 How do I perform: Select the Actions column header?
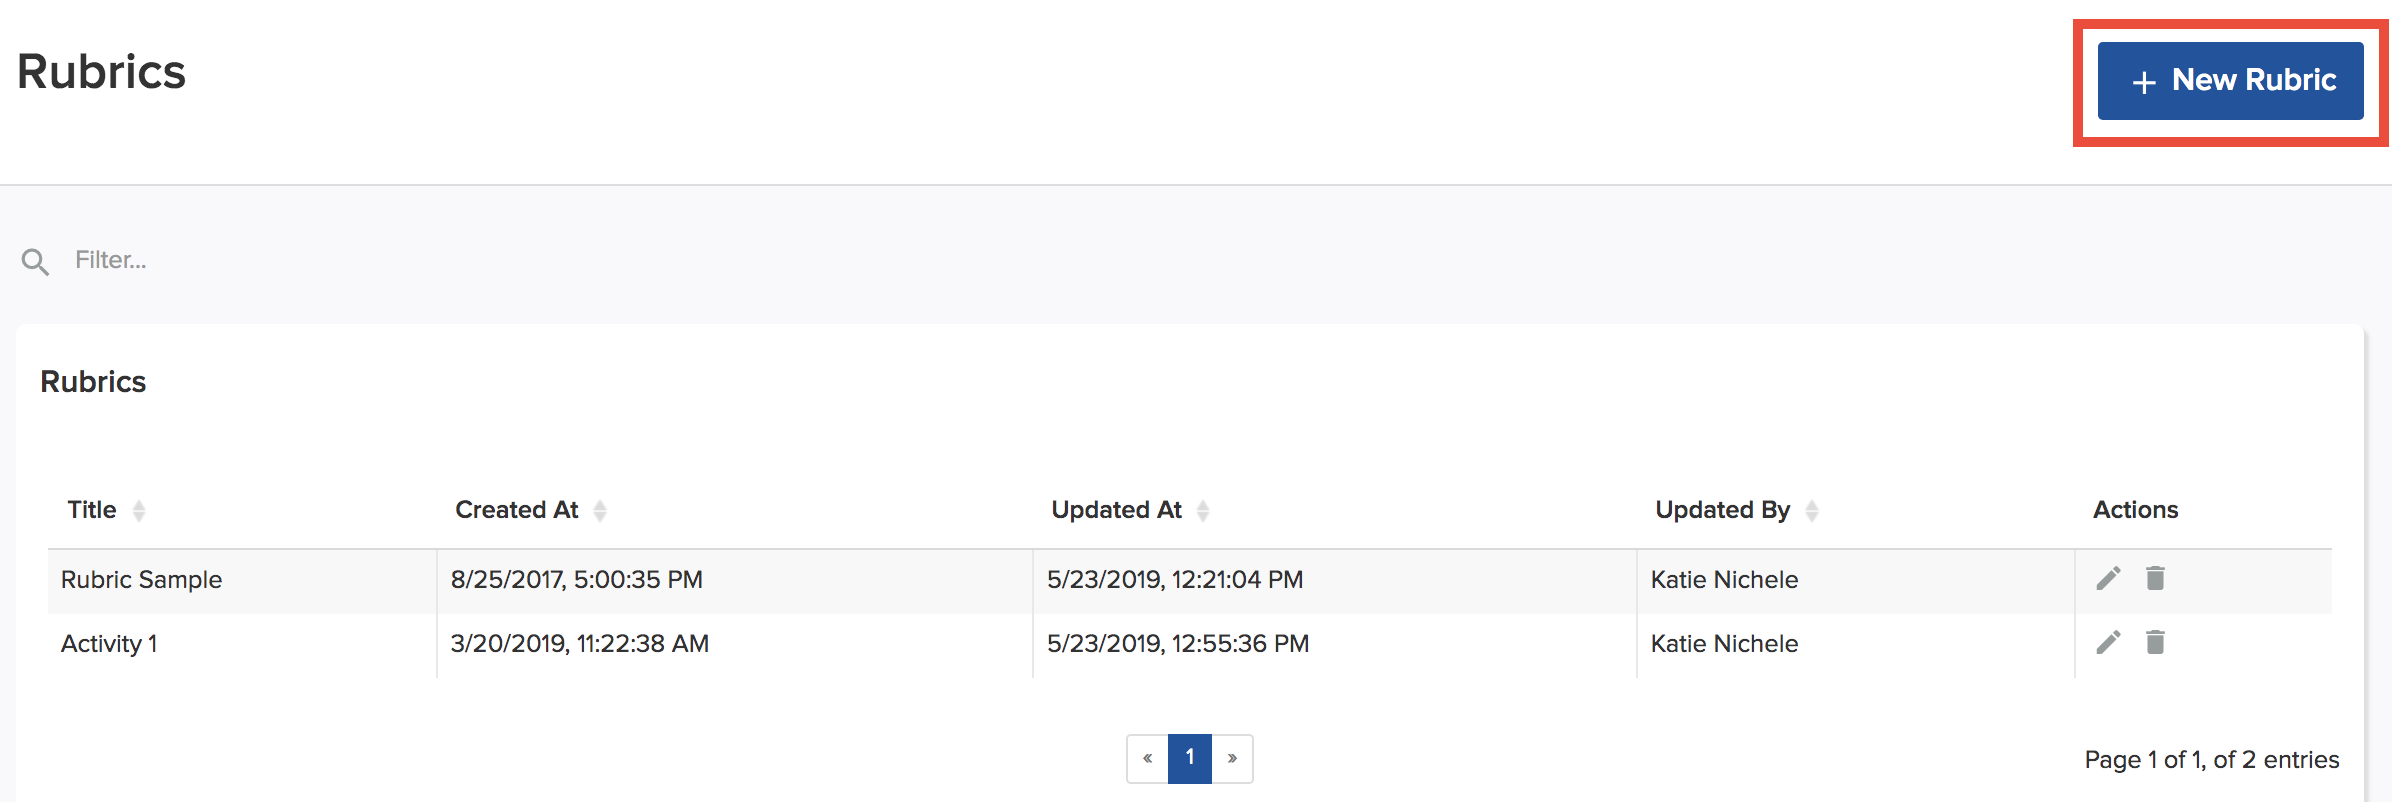point(2135,510)
